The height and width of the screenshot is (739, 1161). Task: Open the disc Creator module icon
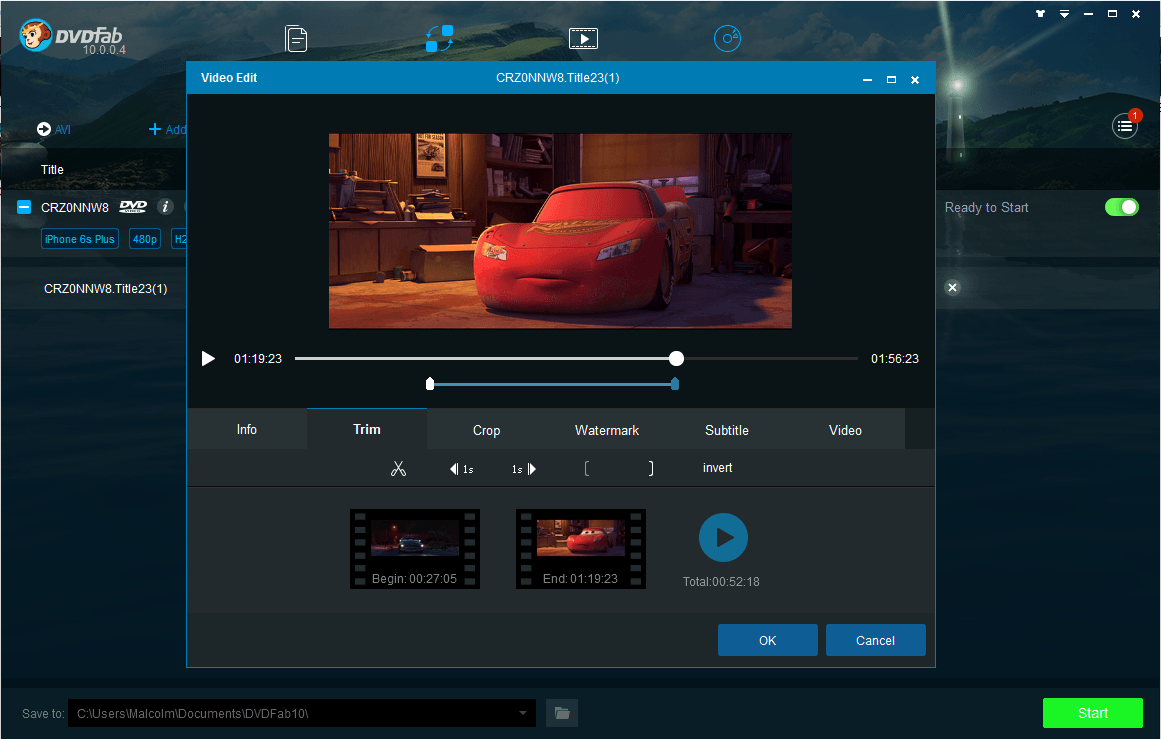pyautogui.click(x=727, y=39)
